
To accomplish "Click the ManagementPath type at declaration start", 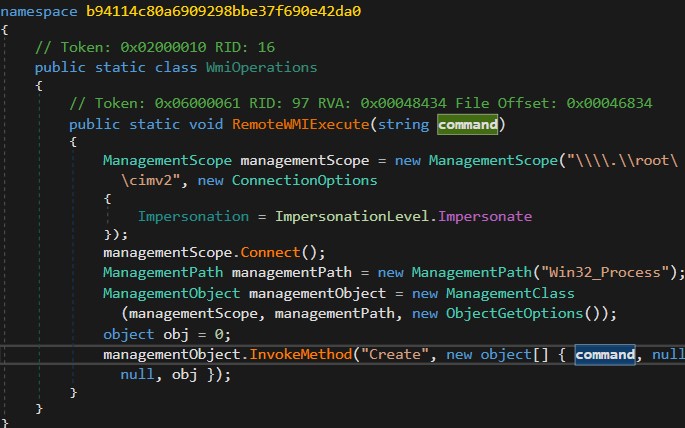I will (x=163, y=273).
